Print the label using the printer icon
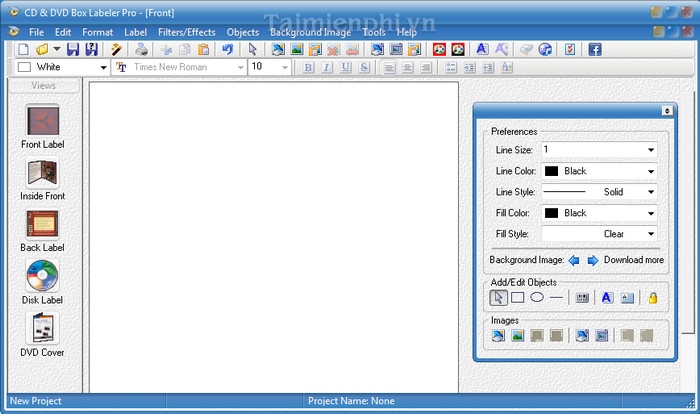 142,49
